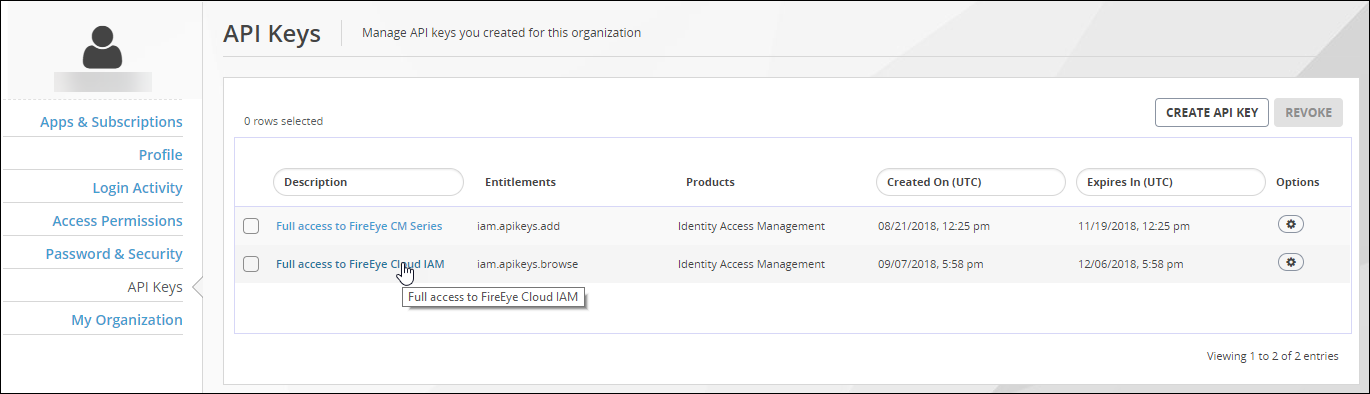
Task: Click the Description filter field
Action: [x=368, y=182]
